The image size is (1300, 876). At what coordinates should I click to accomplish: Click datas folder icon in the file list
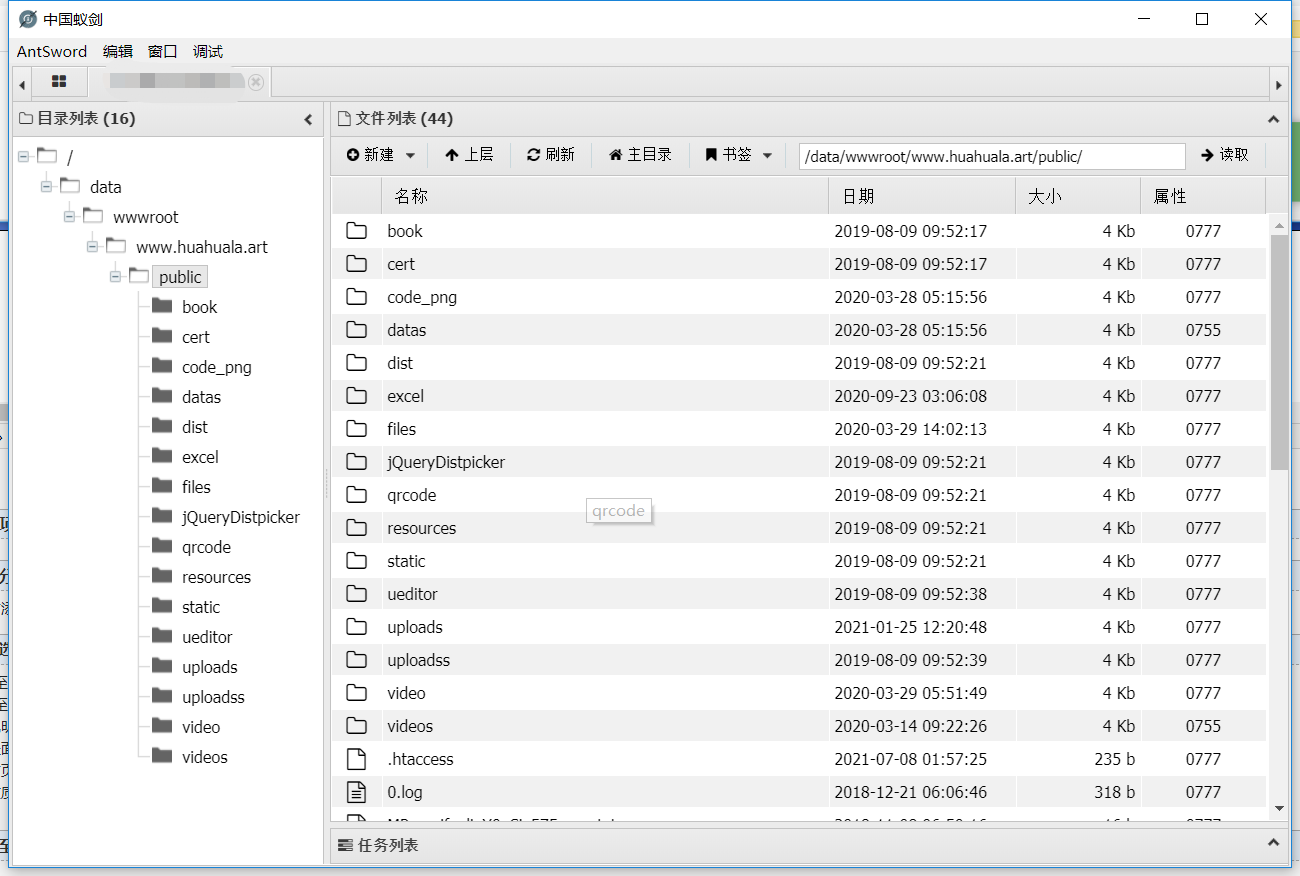tap(357, 330)
